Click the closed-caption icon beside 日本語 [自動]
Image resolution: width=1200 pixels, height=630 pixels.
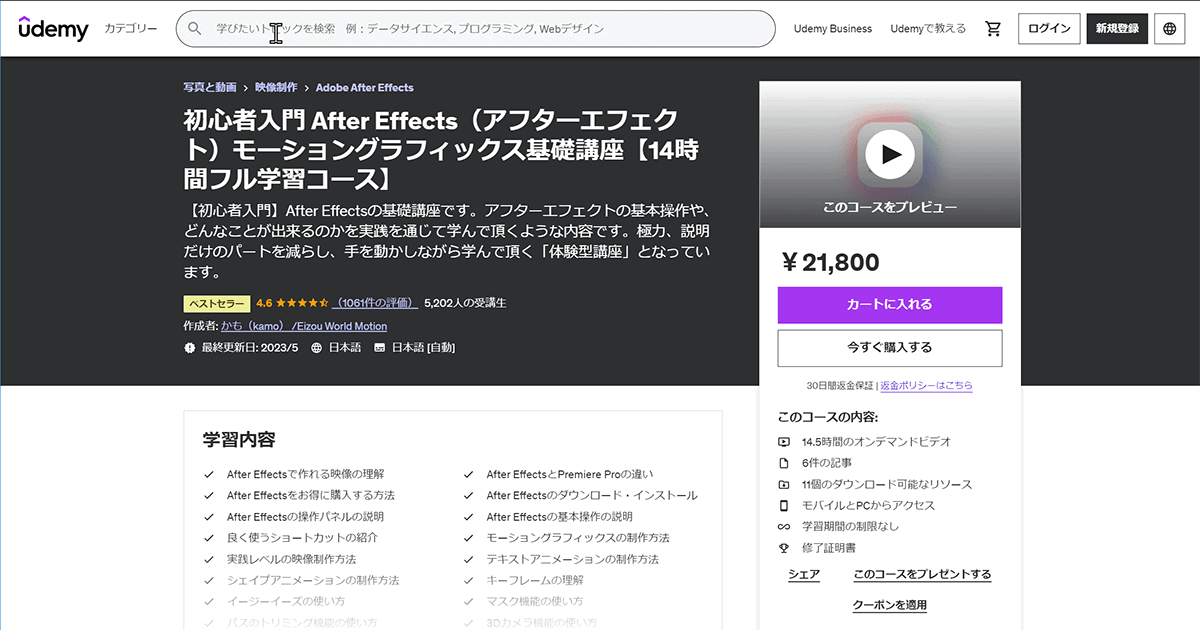(380, 348)
